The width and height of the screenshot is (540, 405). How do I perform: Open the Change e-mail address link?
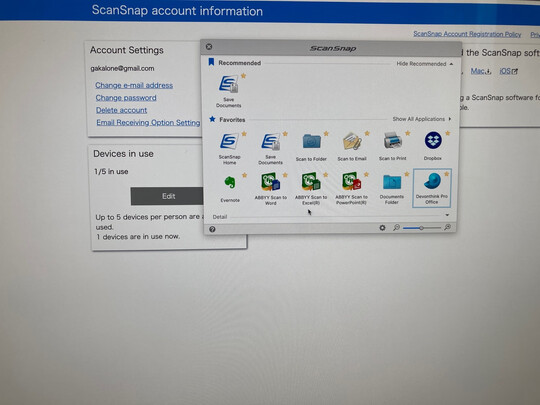pyautogui.click(x=134, y=85)
